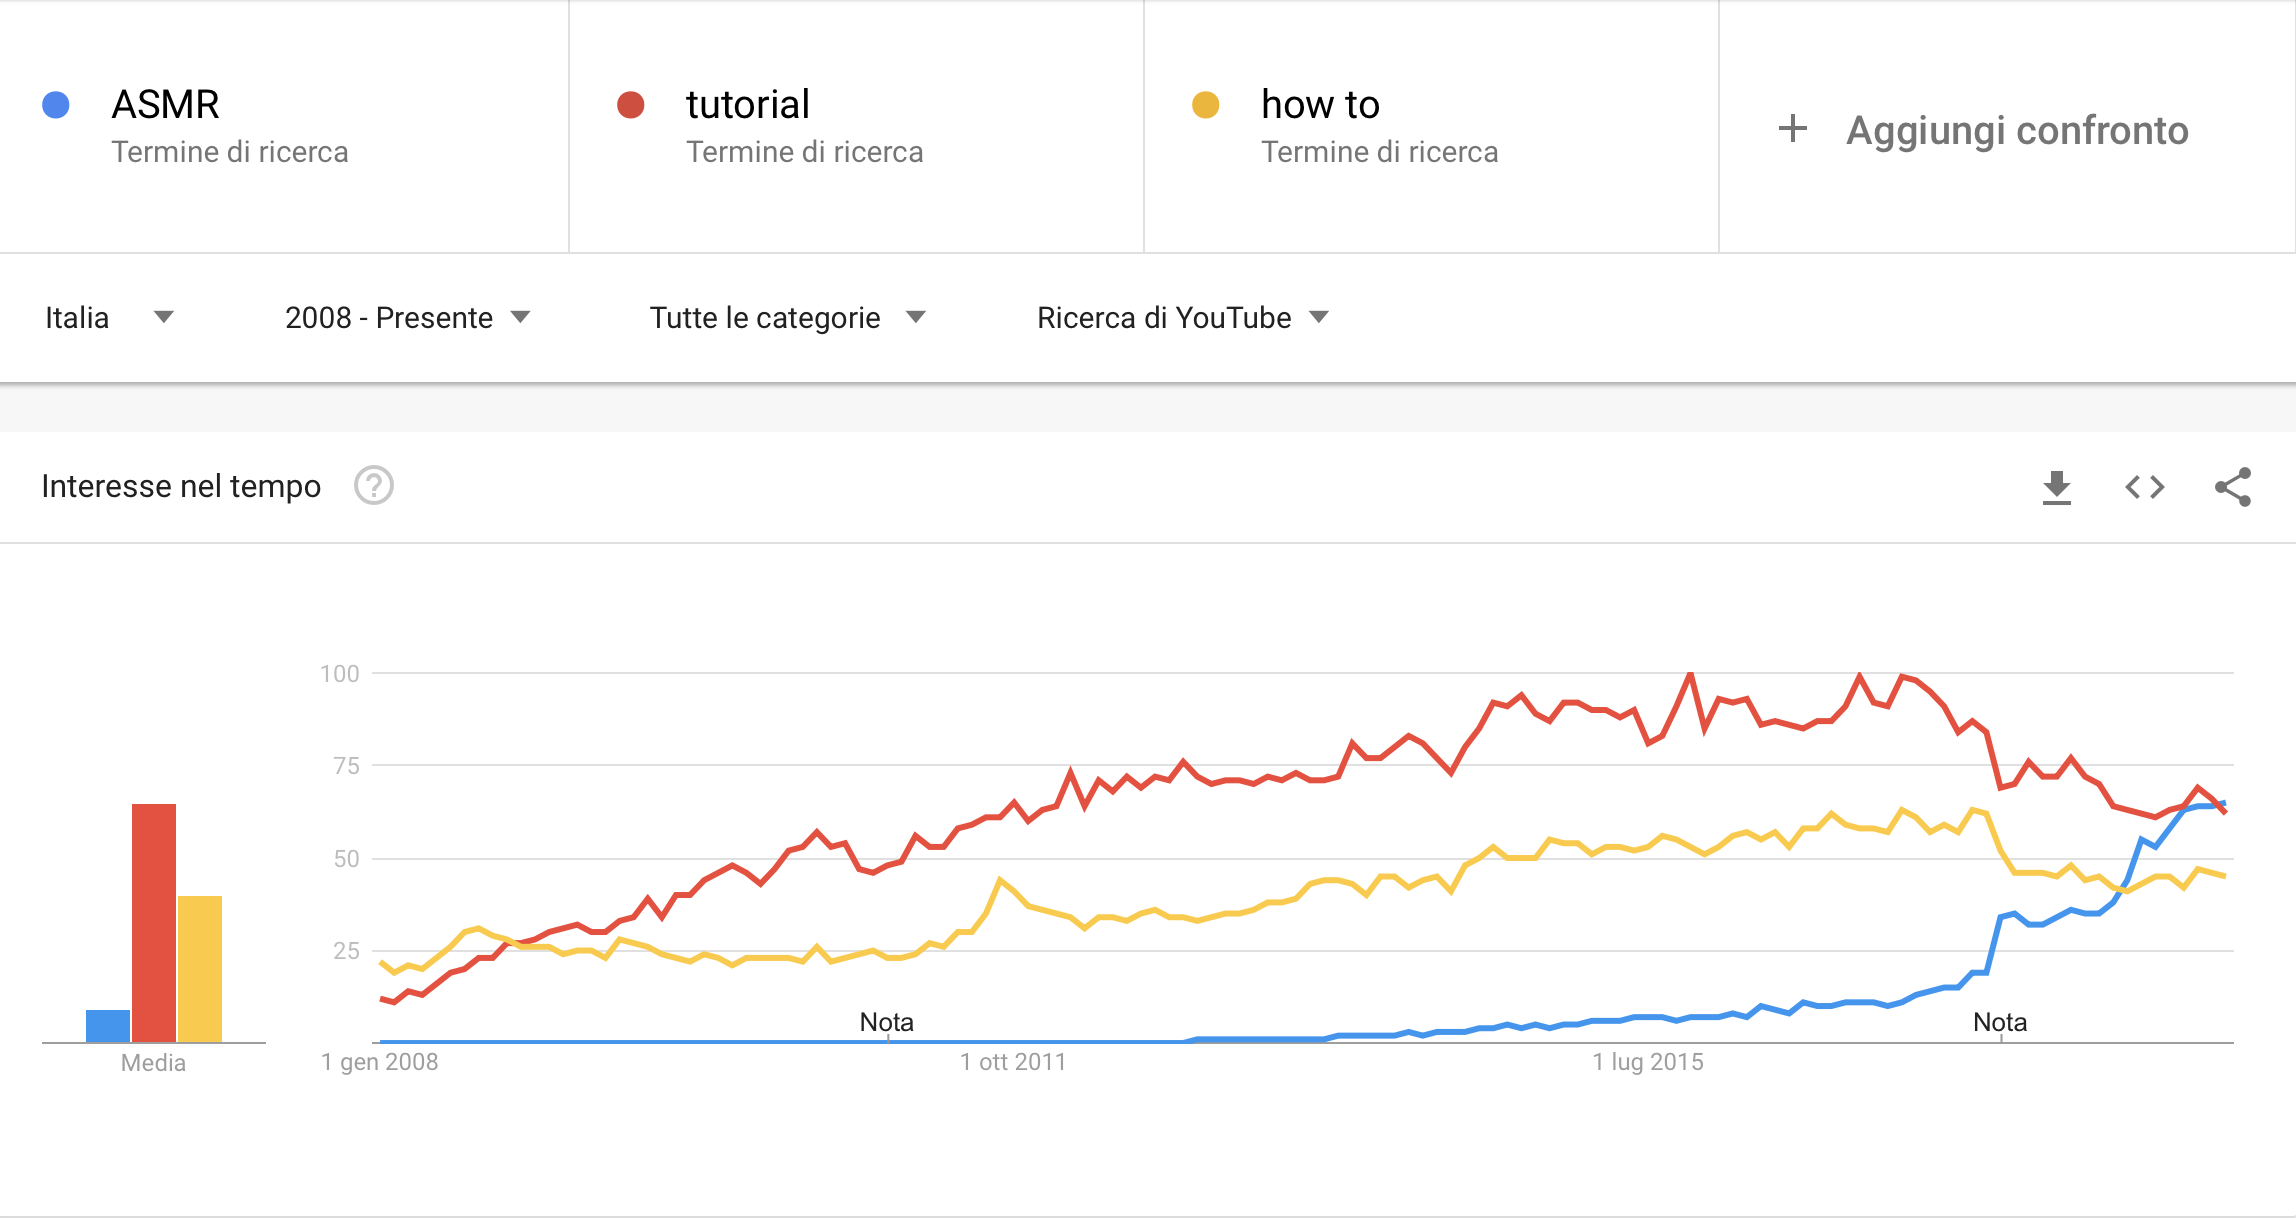Click the yellow how to color dot
Screen dimensions: 2296x1218
1206,105
